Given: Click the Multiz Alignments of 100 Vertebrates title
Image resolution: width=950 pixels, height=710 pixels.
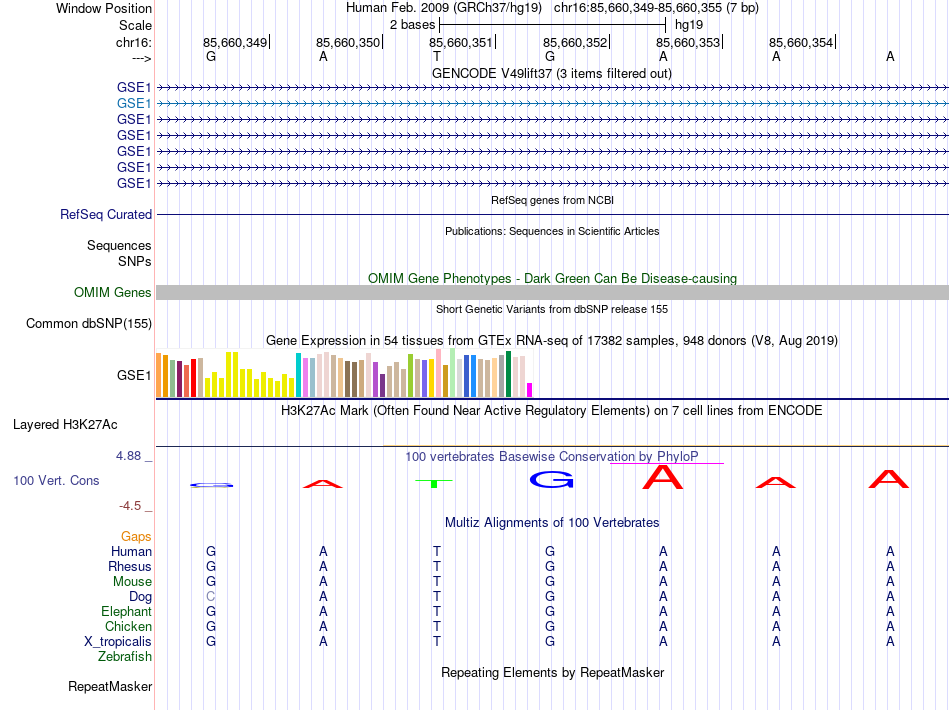Looking at the screenshot, I should click(x=551, y=523).
